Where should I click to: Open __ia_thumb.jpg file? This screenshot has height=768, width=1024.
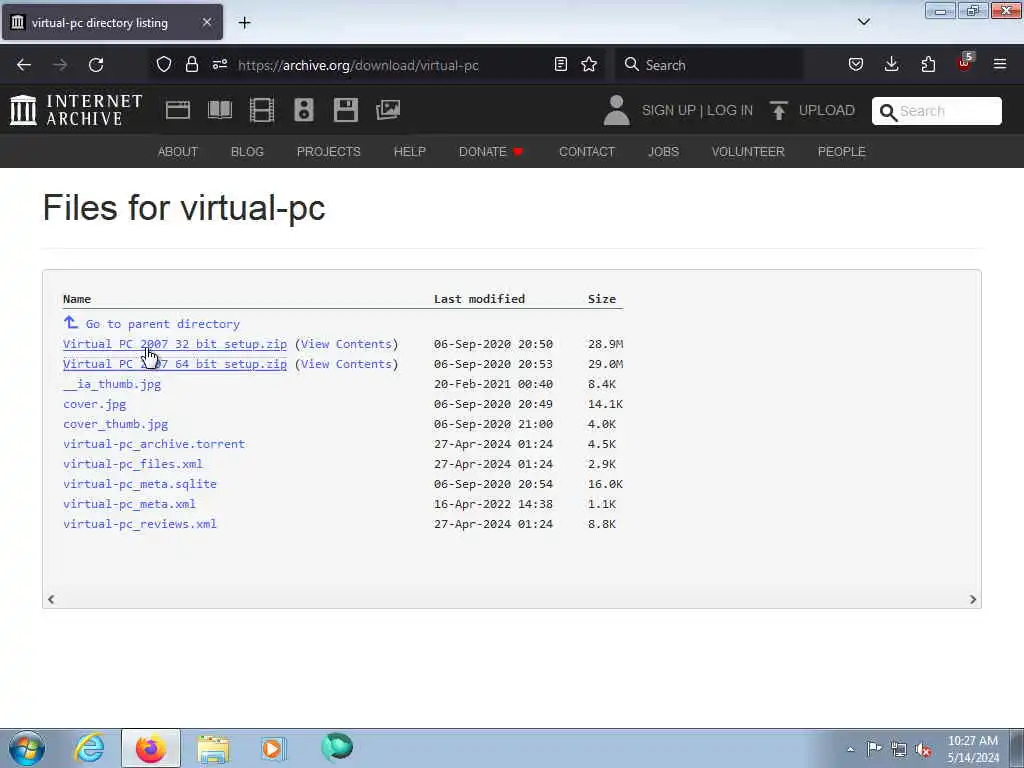112,384
